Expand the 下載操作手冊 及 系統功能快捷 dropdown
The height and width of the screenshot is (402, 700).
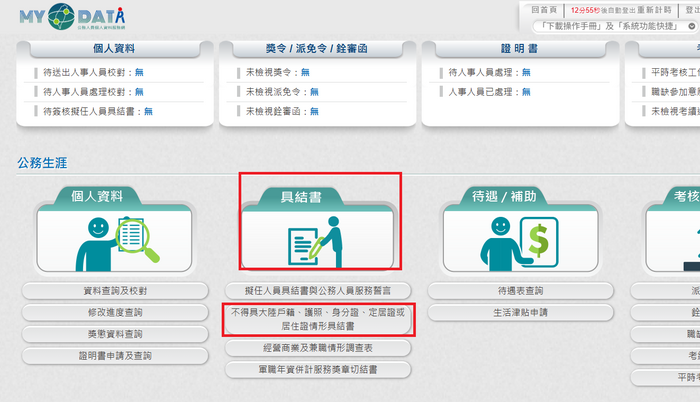[x=615, y=26]
